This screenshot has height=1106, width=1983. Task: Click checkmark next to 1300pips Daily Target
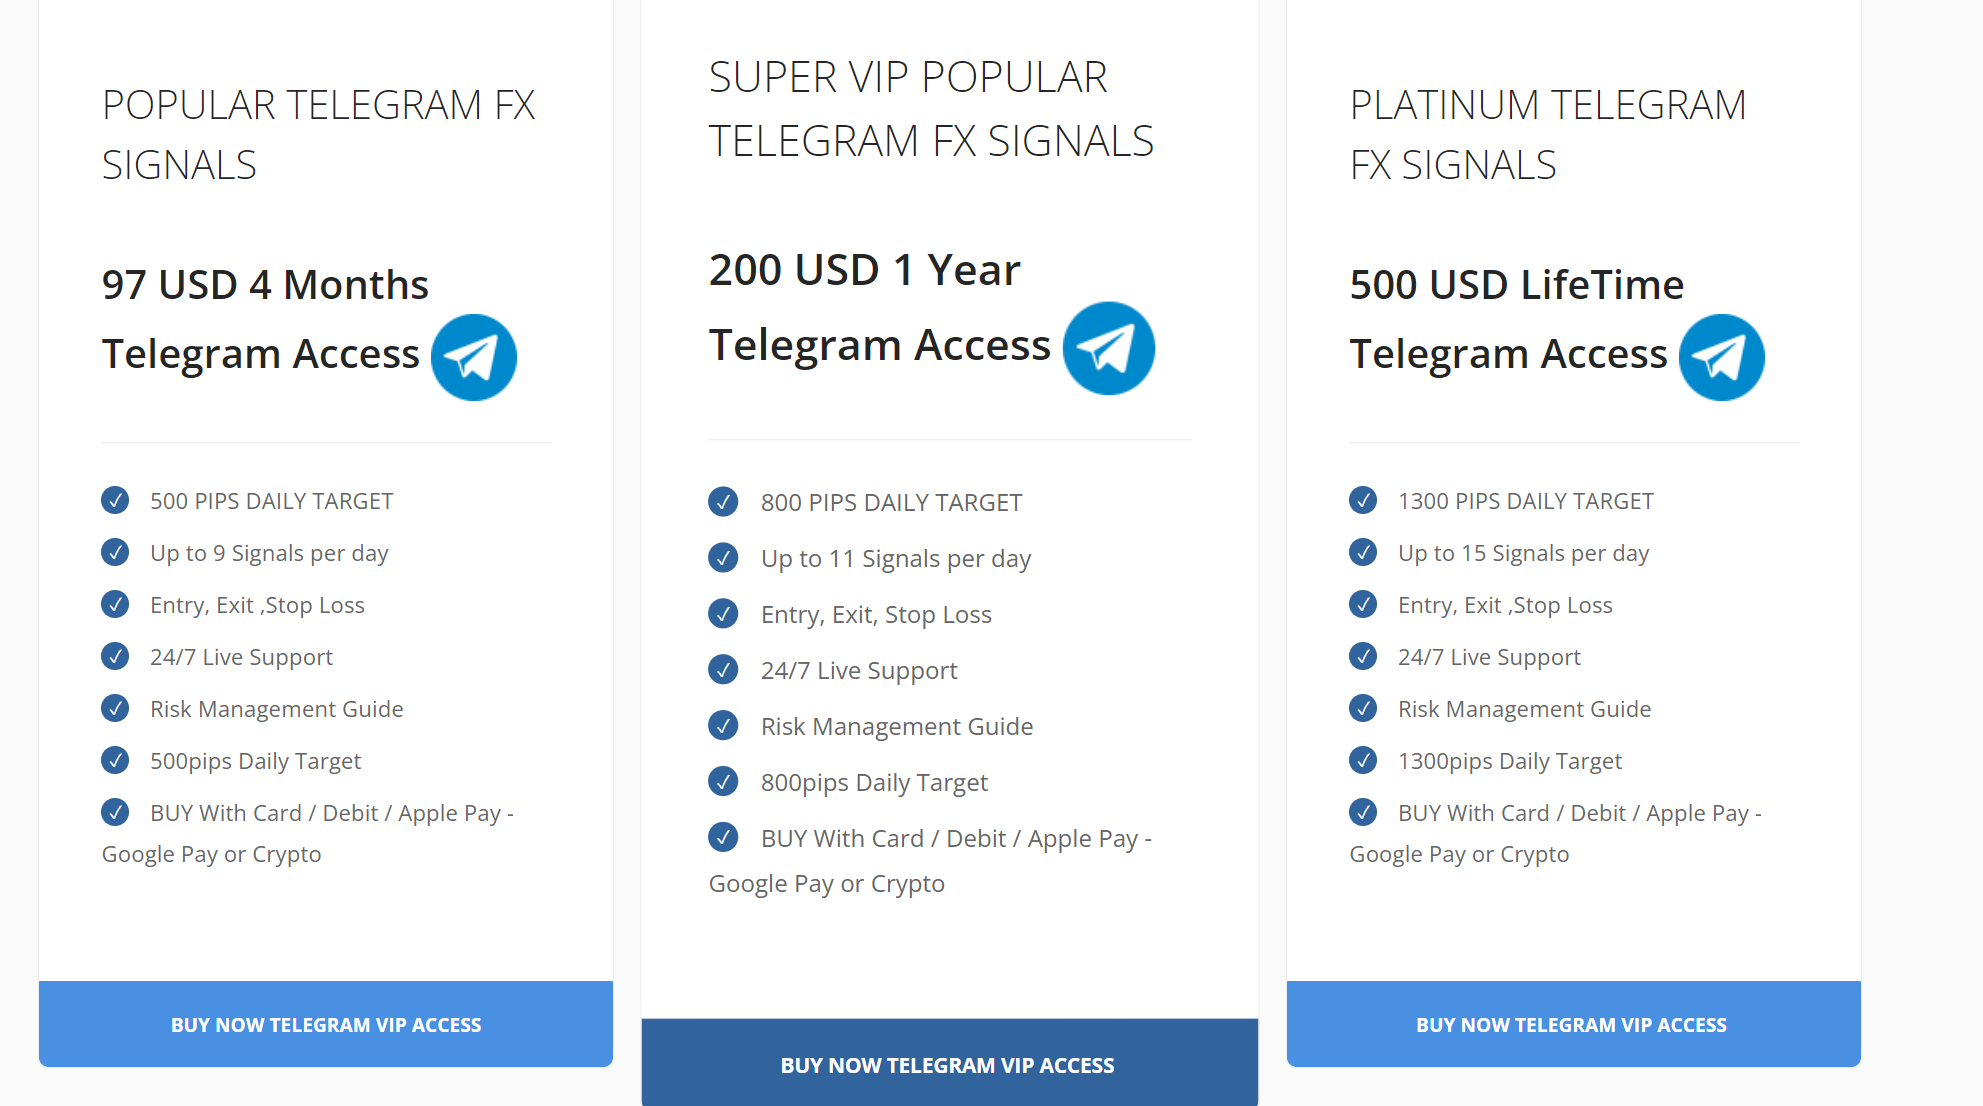[x=1363, y=760]
